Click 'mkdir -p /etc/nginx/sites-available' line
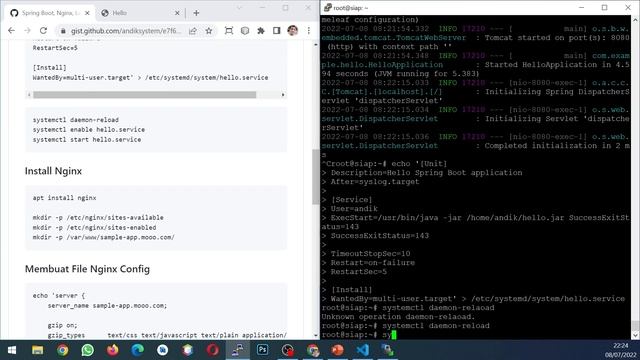 point(98,218)
